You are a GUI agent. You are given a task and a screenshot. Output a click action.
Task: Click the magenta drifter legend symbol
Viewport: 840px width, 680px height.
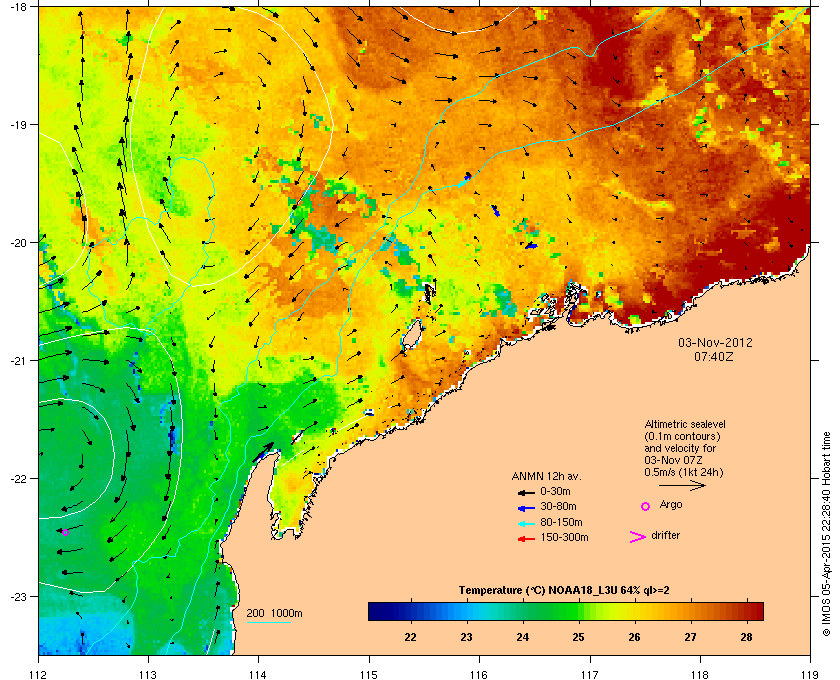point(638,537)
